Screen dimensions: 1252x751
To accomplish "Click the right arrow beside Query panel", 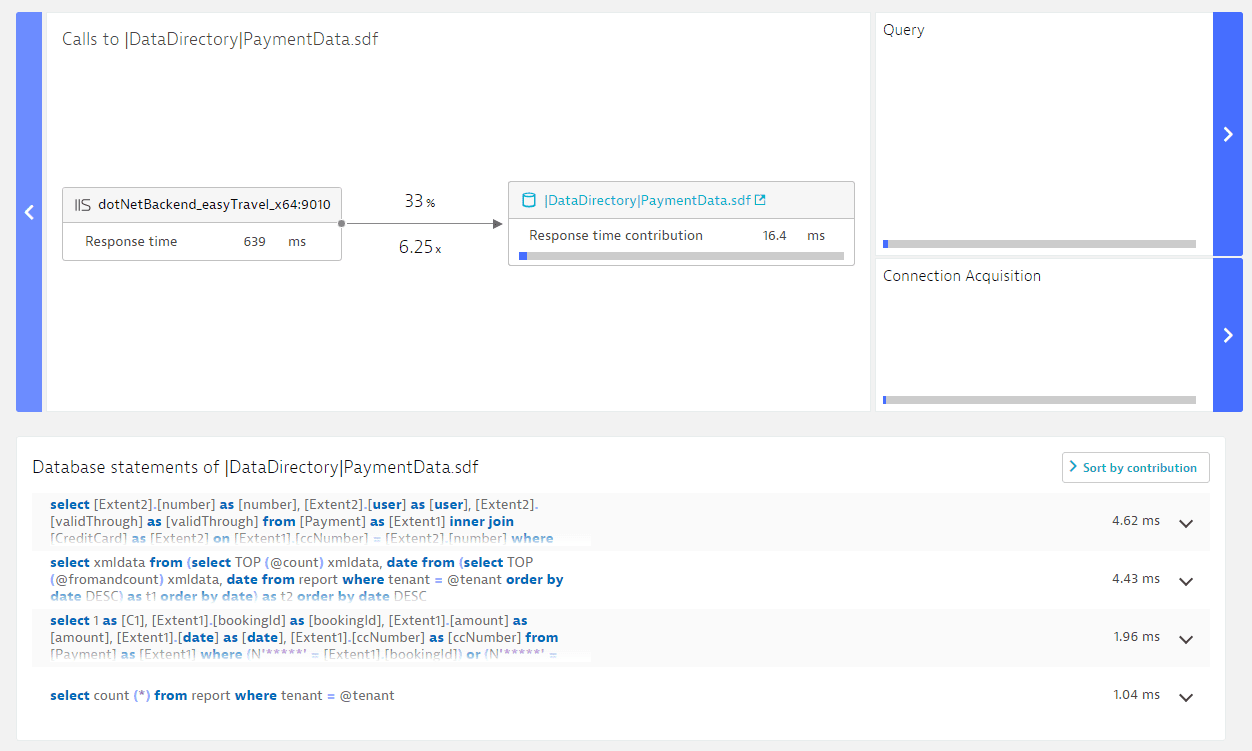I will [1227, 134].
